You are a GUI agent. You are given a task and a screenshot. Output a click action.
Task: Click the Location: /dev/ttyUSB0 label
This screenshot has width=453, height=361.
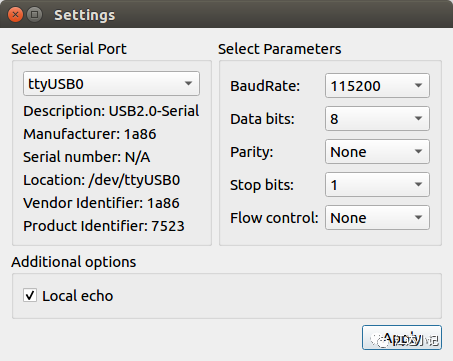[102, 180]
